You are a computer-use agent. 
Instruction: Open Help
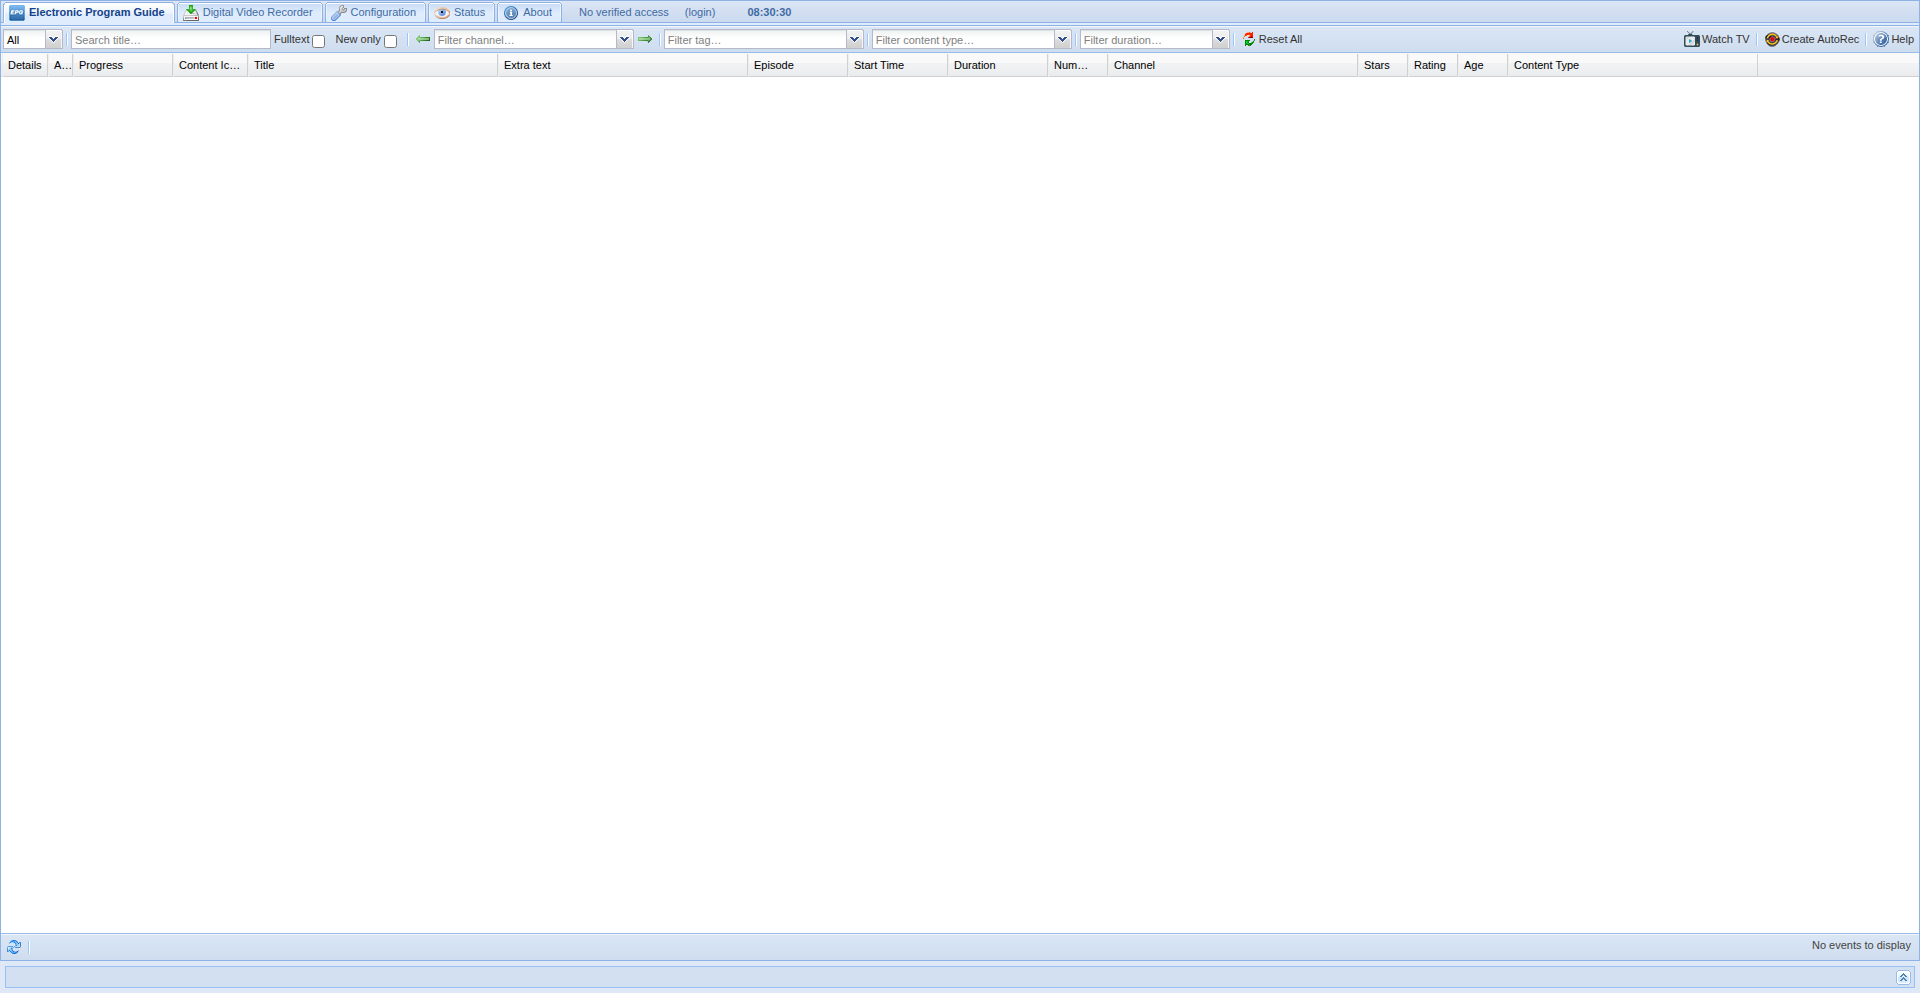click(x=1894, y=39)
